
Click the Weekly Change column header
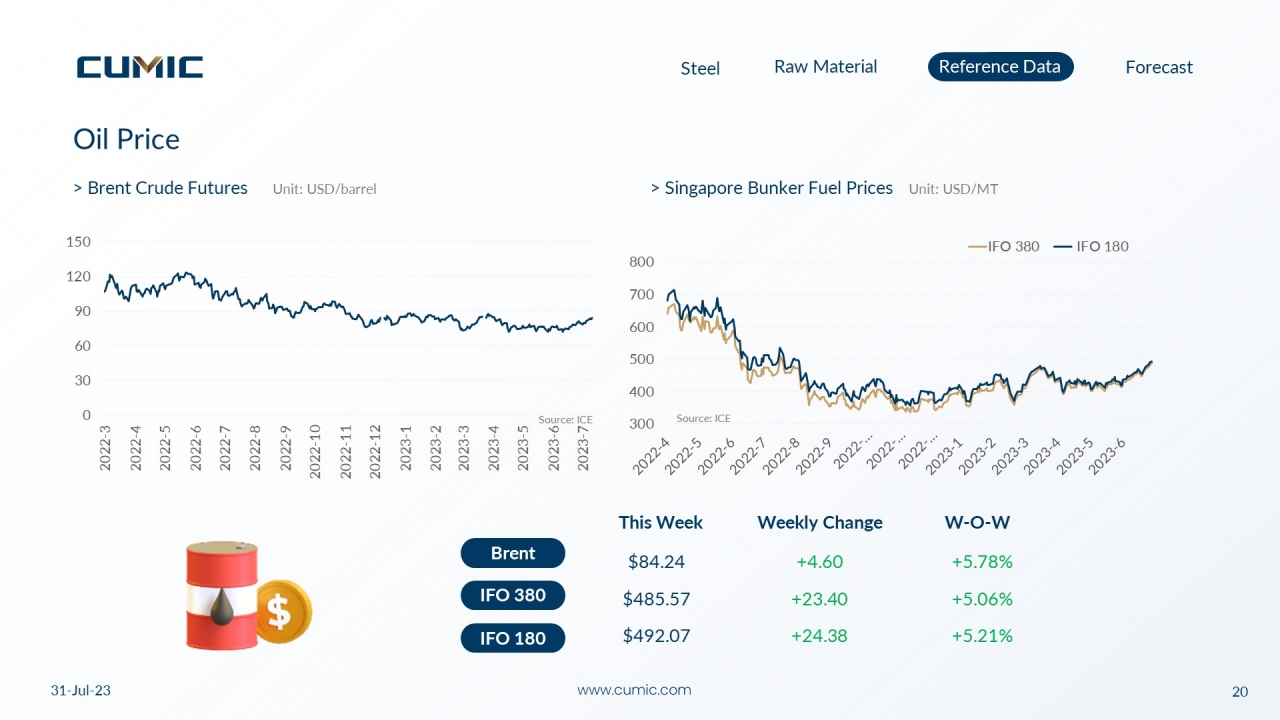pyautogui.click(x=820, y=523)
